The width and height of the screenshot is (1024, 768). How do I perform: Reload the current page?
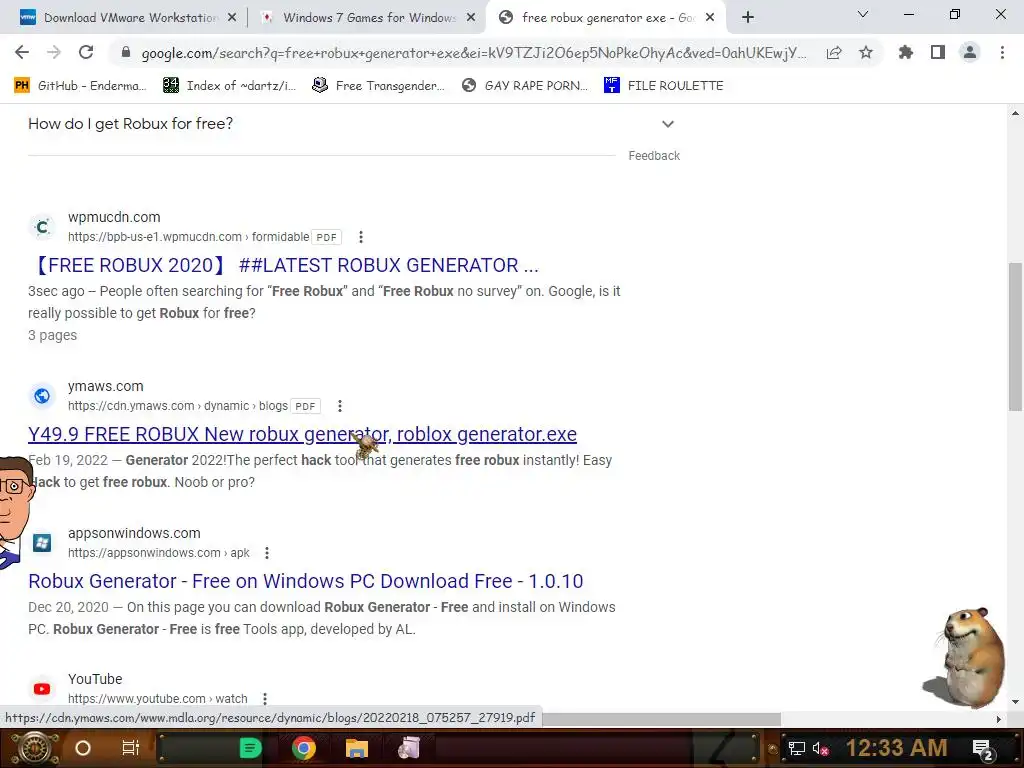pos(86,52)
